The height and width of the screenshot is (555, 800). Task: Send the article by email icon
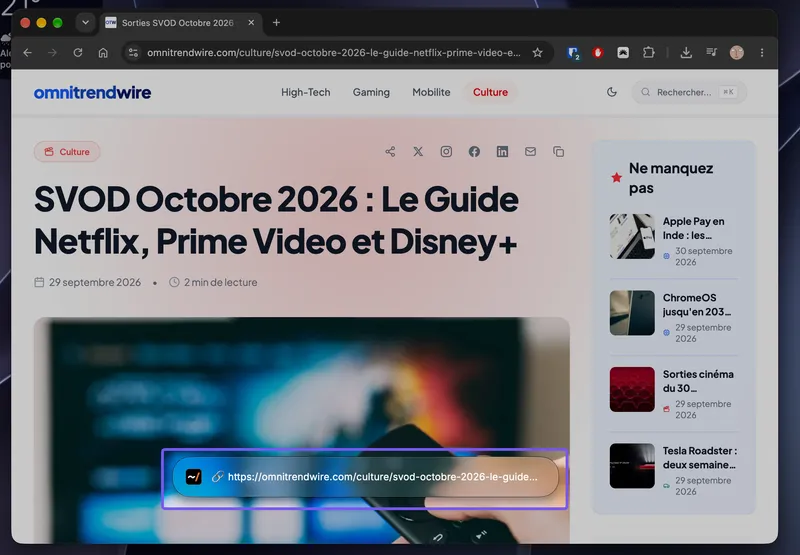tap(531, 152)
